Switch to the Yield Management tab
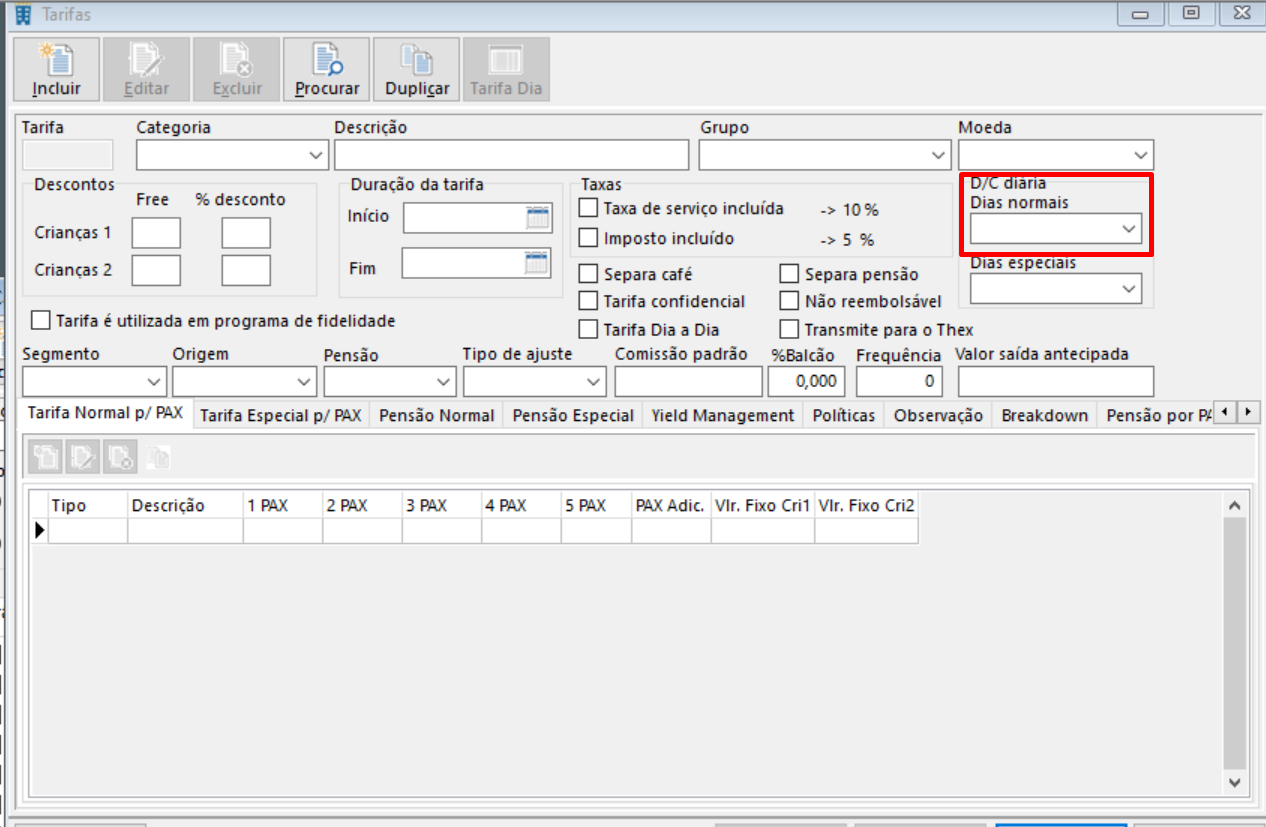This screenshot has height=827, width=1266. click(723, 416)
